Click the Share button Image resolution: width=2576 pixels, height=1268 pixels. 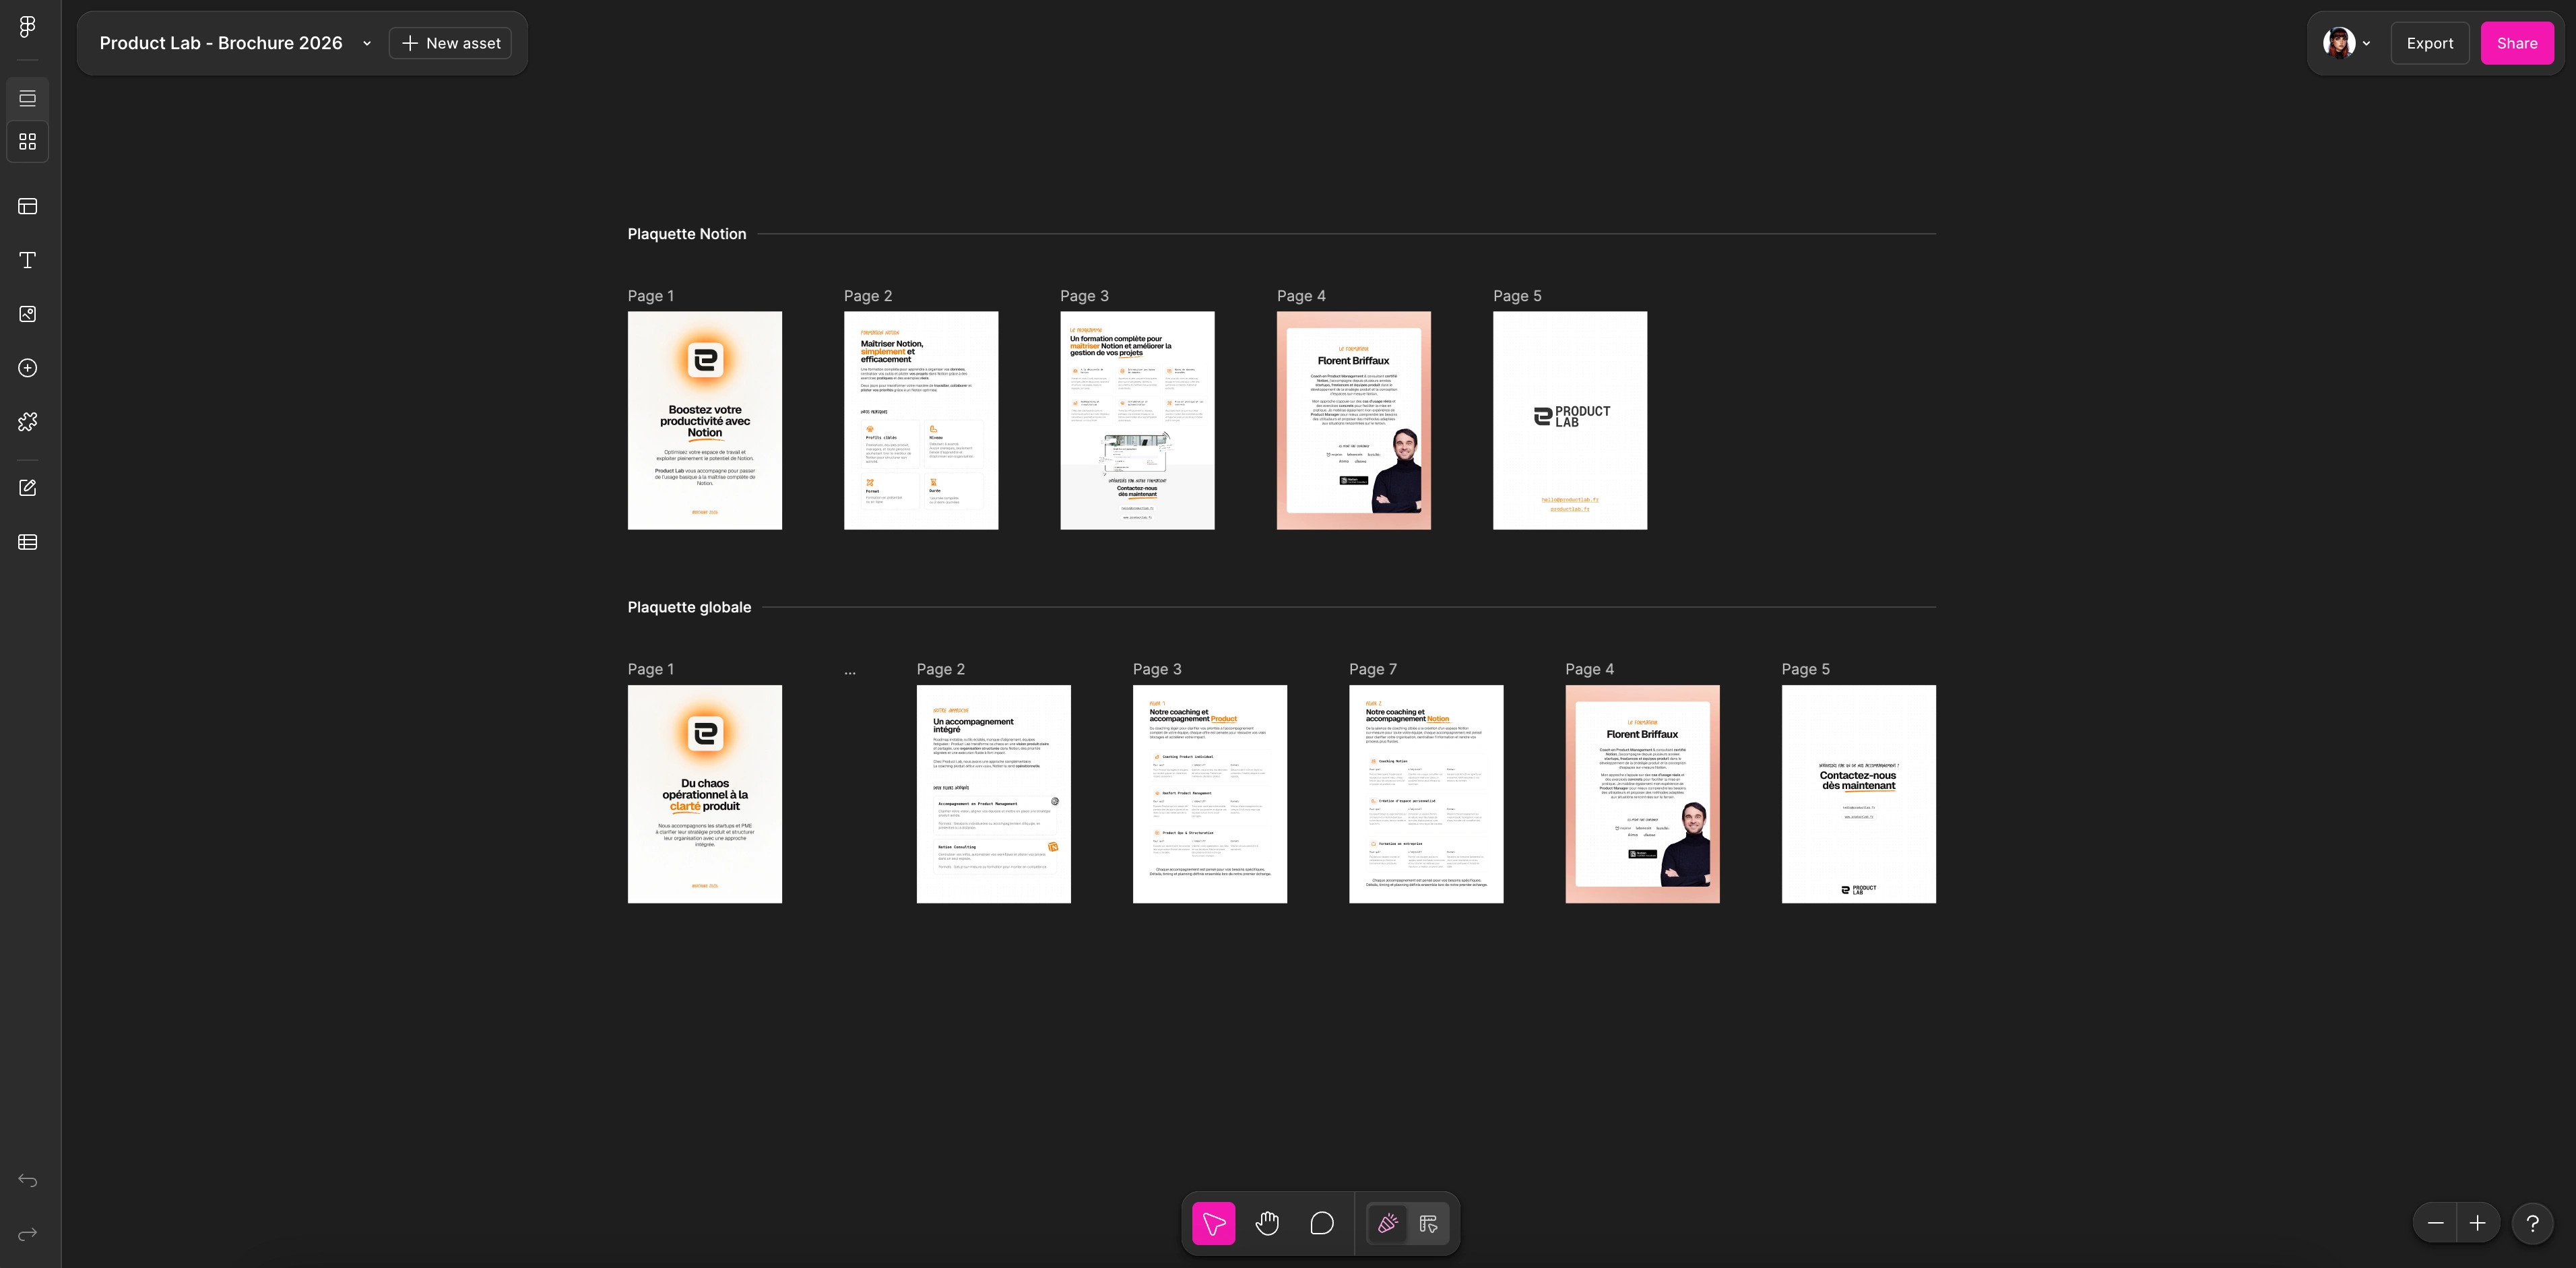pyautogui.click(x=2516, y=43)
